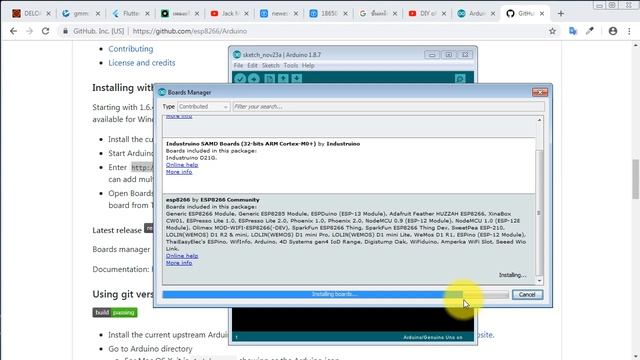The image size is (640, 360).
Task: Open the Arduino Serial Monitor icon
Action: (x=460, y=79)
